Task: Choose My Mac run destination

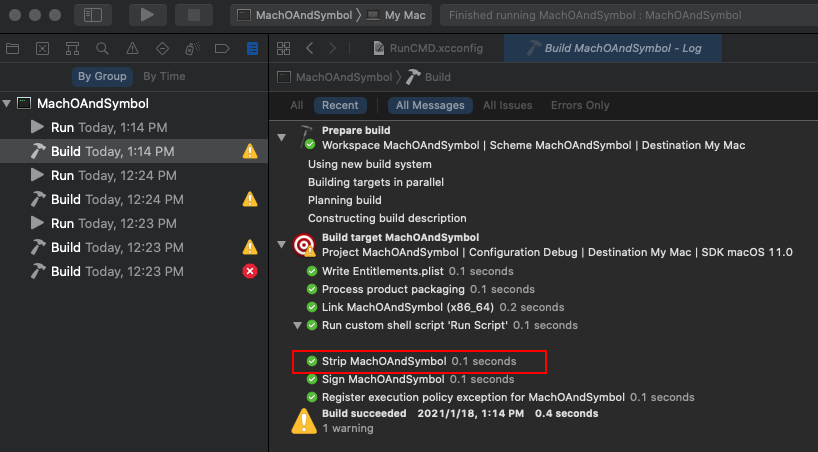Action: [x=396, y=16]
